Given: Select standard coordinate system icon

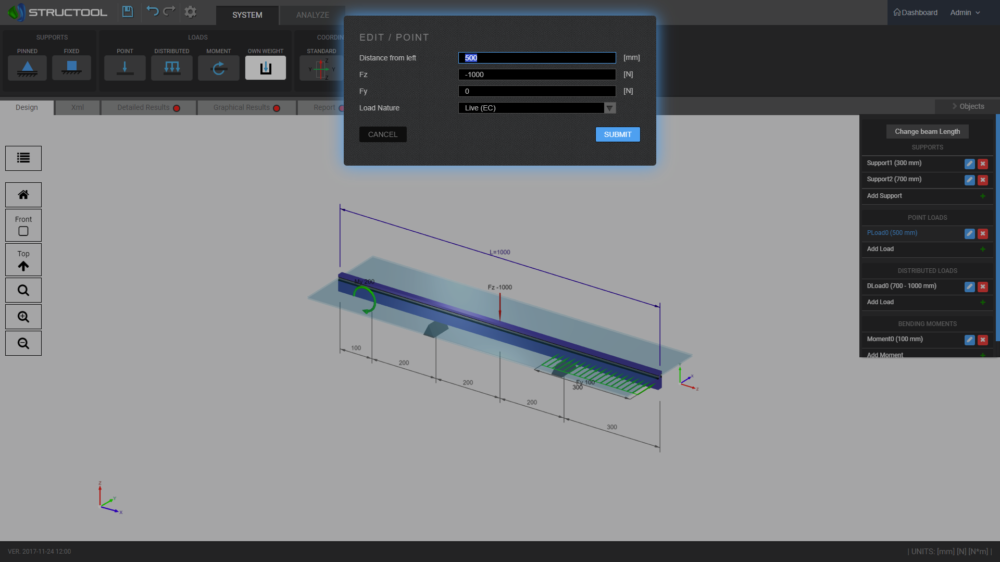Looking at the screenshot, I should point(321,68).
